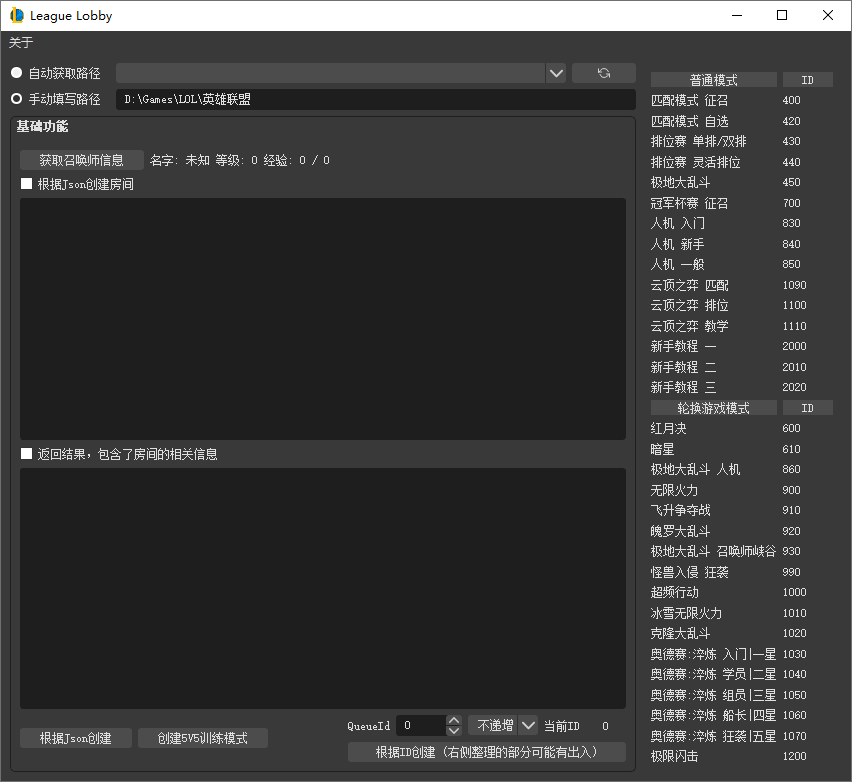
Task: Toggle the 返回结果 checkbox
Action: click(x=27, y=454)
